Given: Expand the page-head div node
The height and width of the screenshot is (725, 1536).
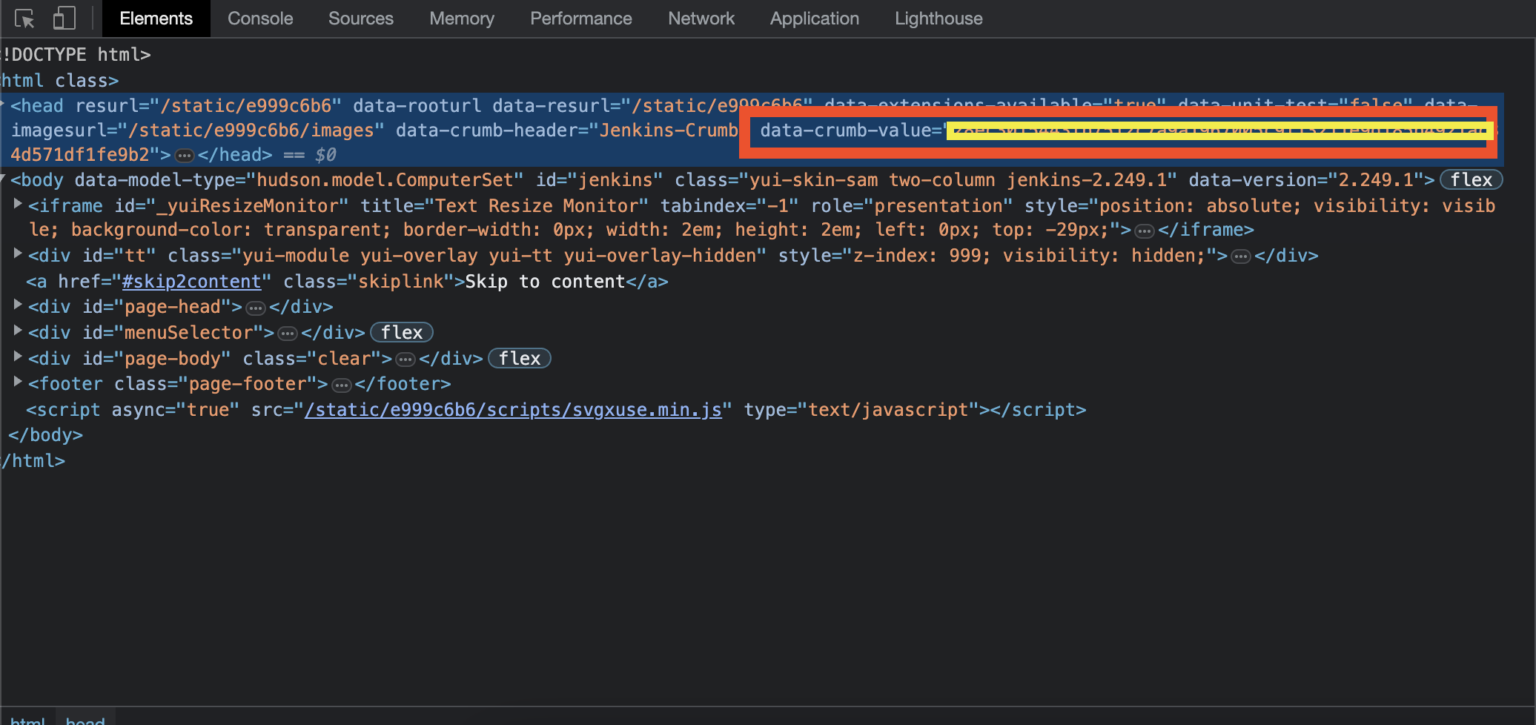Looking at the screenshot, I should [19, 307].
